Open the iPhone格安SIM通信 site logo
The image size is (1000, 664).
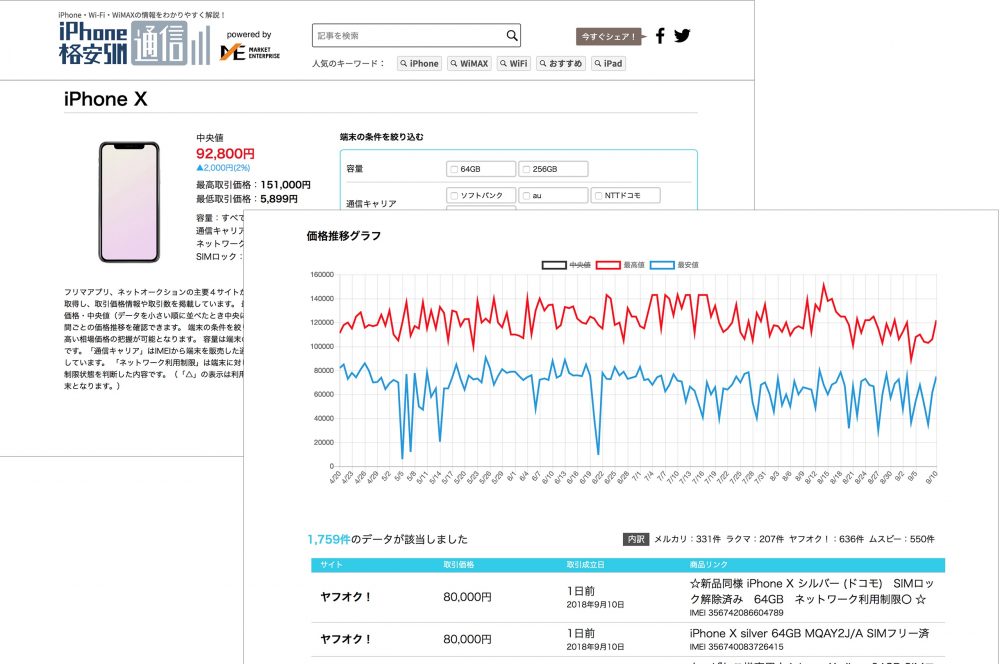pyautogui.click(x=134, y=43)
